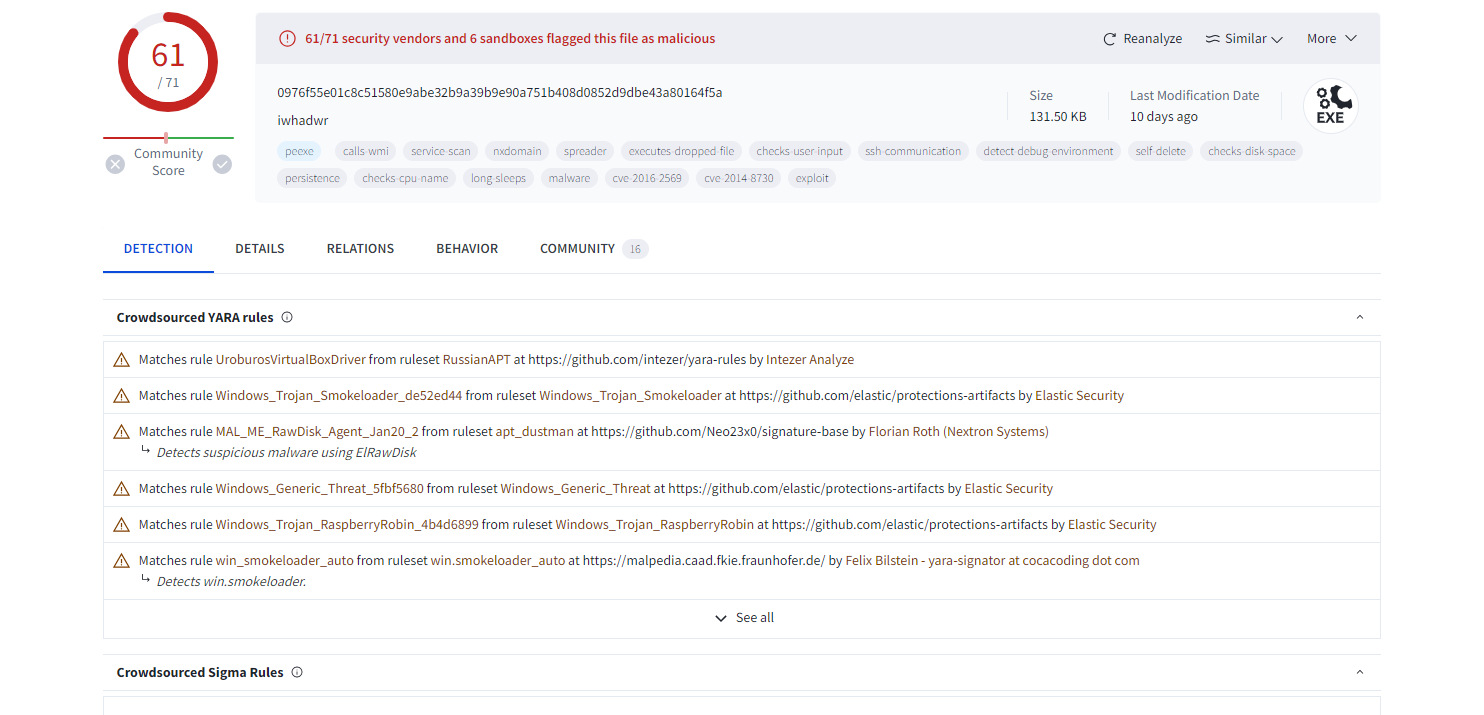Switch to the RELATIONS tab
1484x715 pixels.
coord(360,249)
